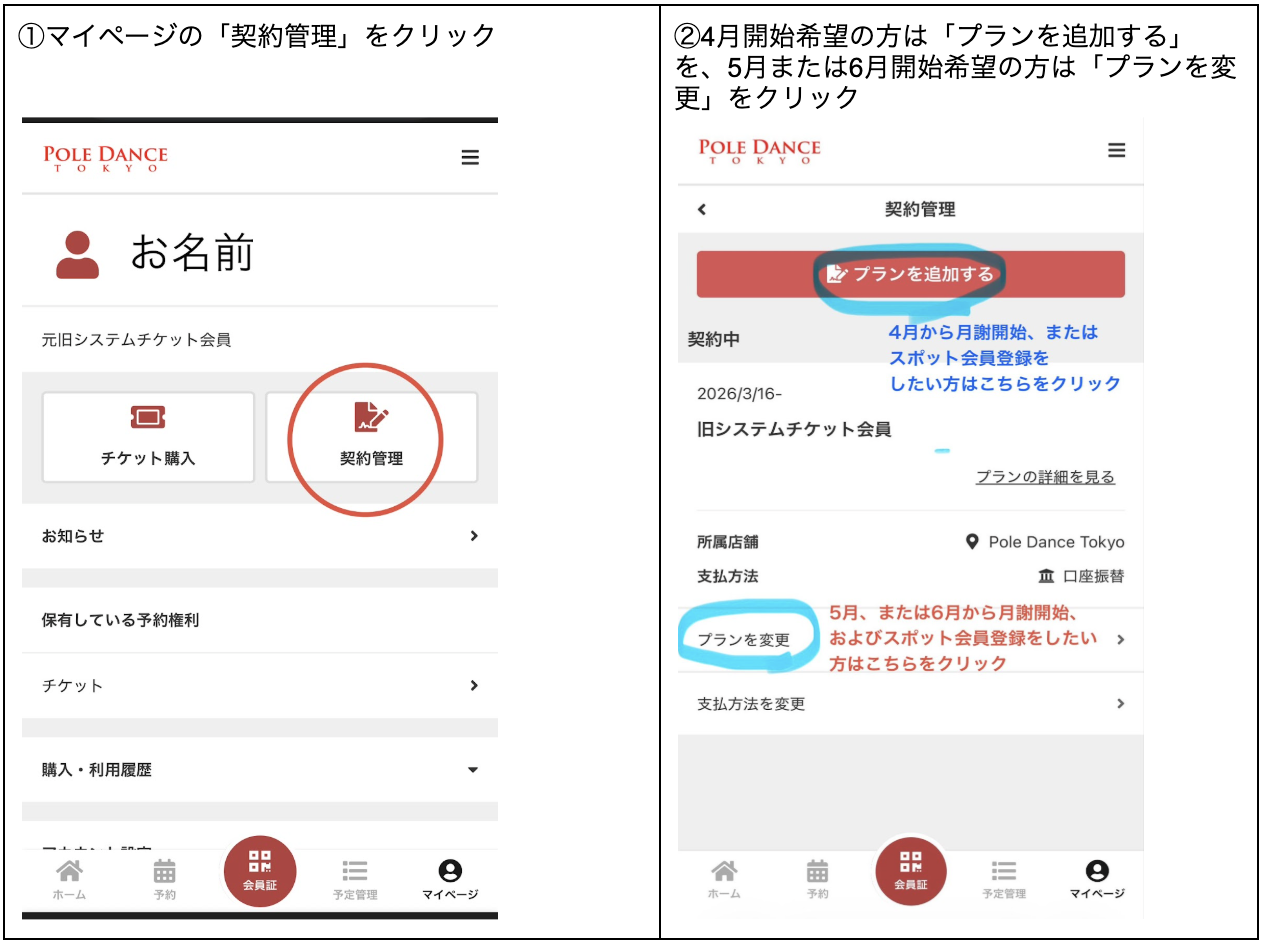Click the user avatar icon next to お名前
The image size is (1270, 948).
(x=77, y=255)
